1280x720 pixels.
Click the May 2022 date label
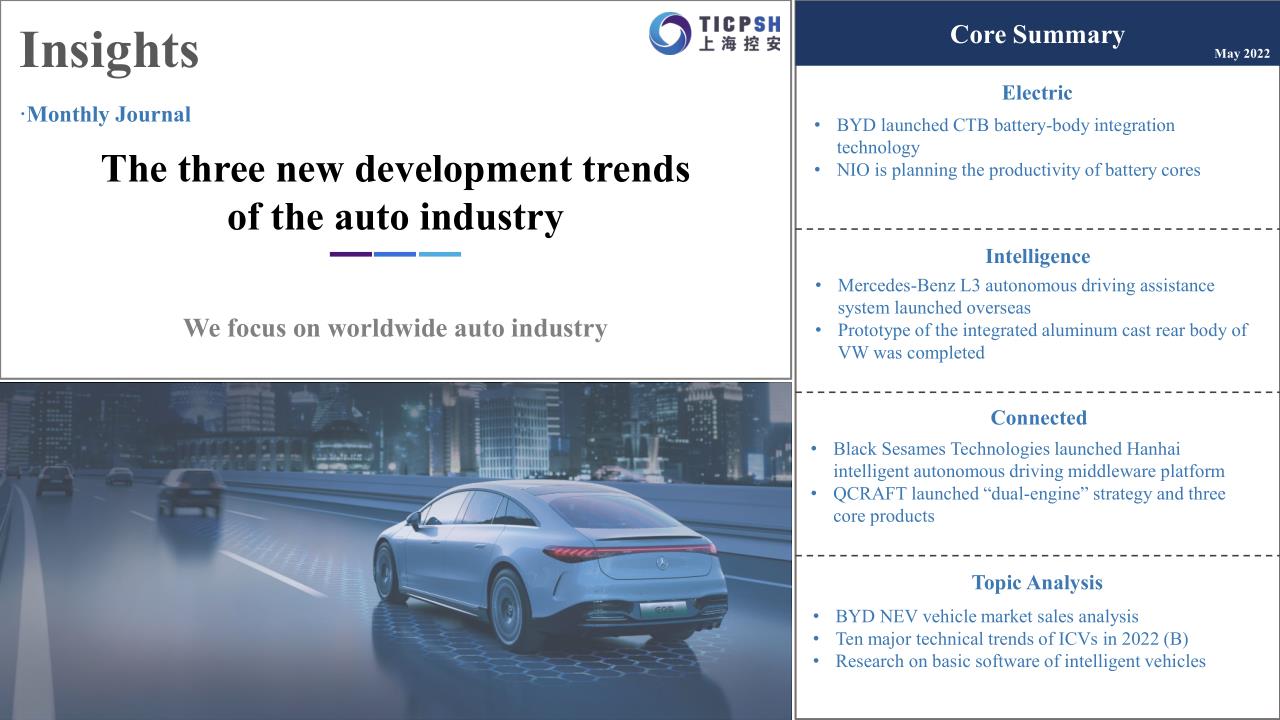pyautogui.click(x=1241, y=54)
